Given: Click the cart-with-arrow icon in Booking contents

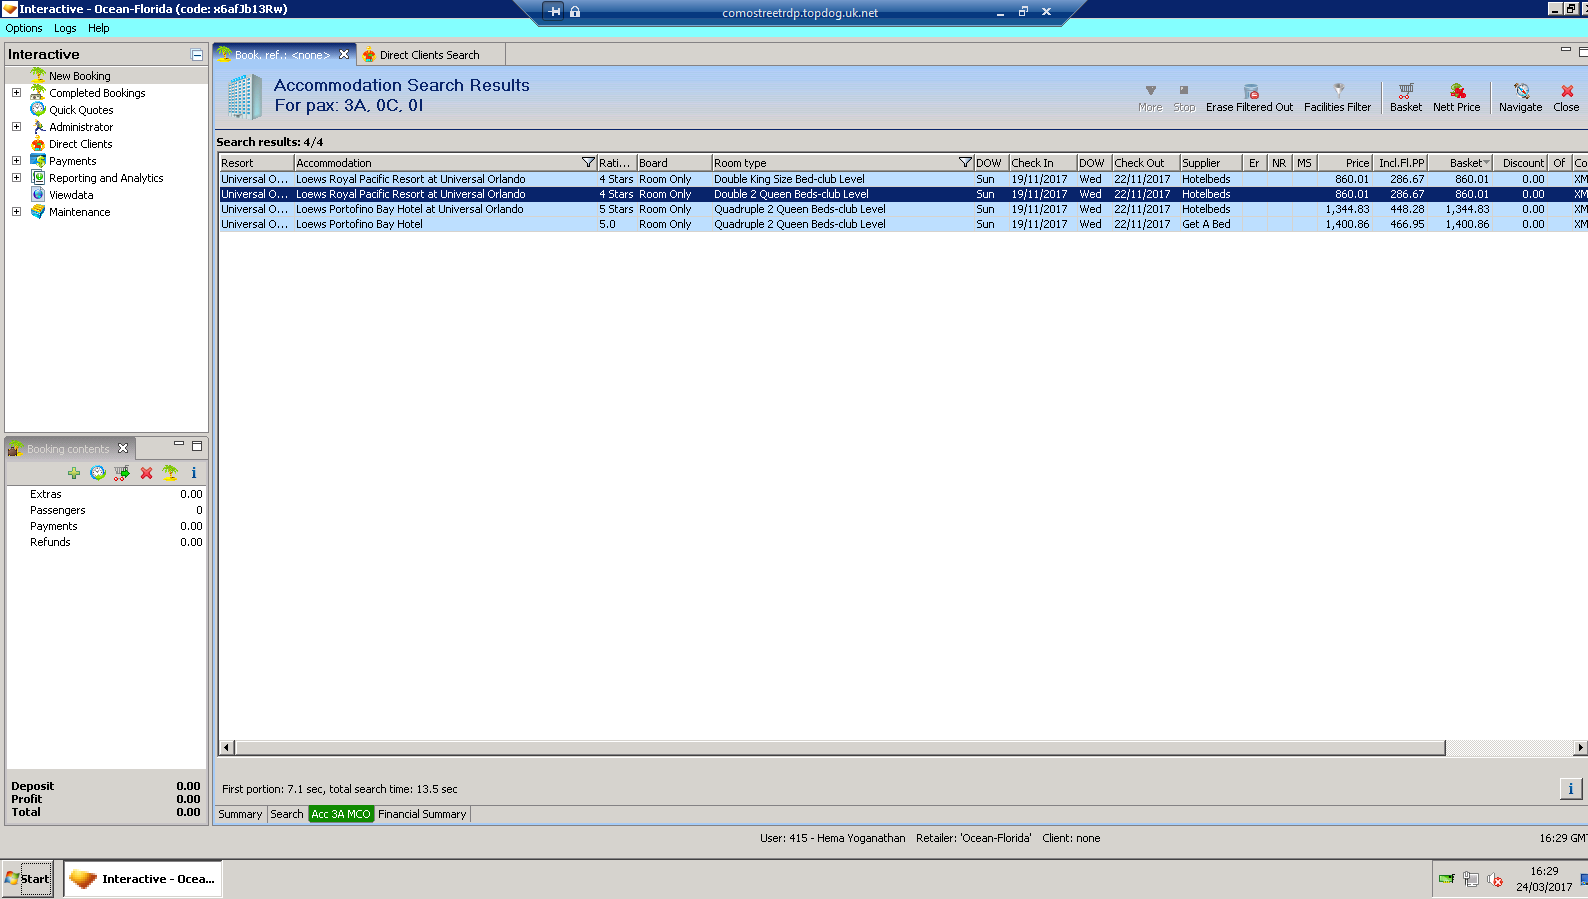Looking at the screenshot, I should click(121, 473).
